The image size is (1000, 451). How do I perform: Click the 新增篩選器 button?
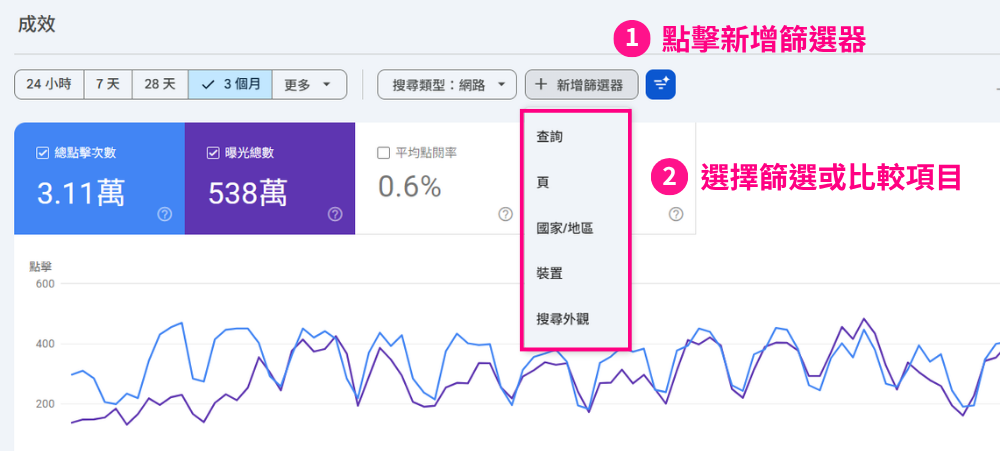click(581, 85)
